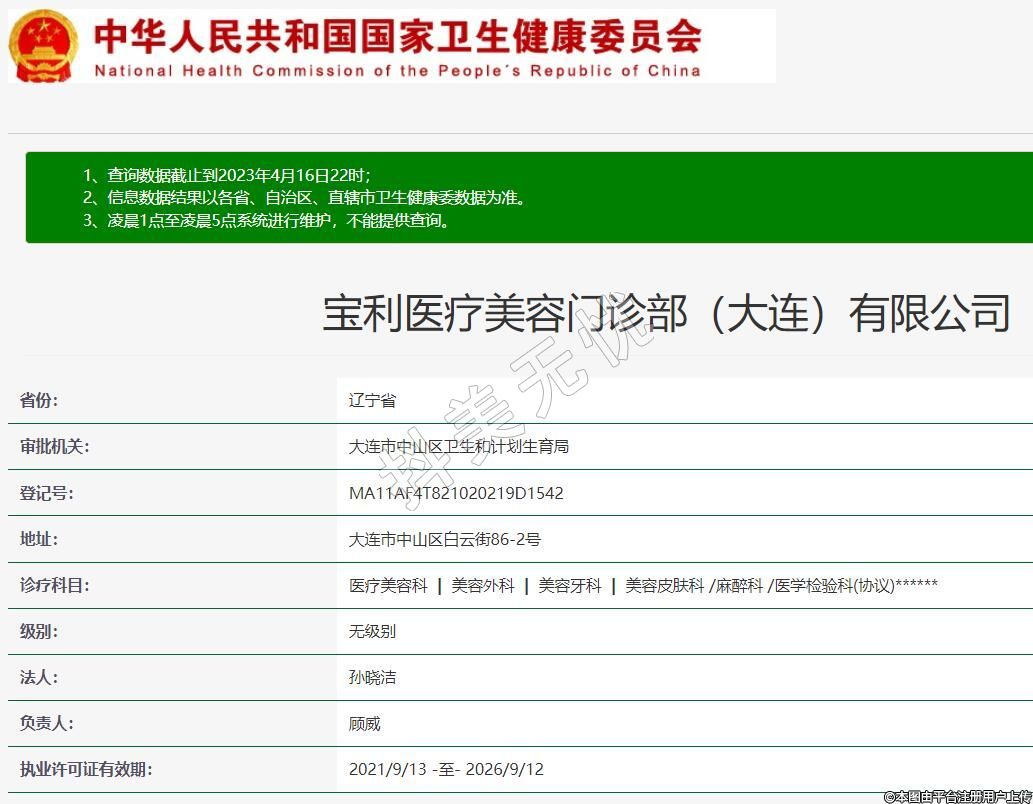Click the notice line about 各省、自治区、直辖市 data

[304, 197]
